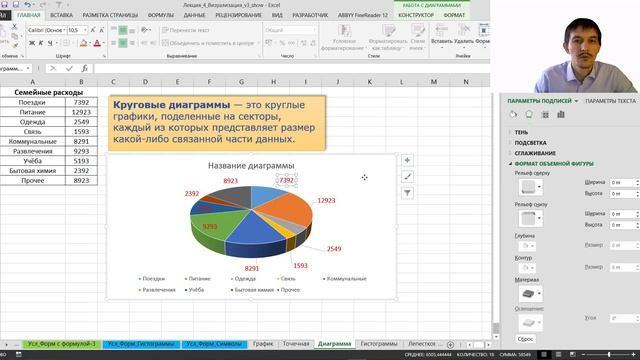Switch to ПАРАМЕТРЫ ТЕКСТА pane tab

pyautogui.click(x=610, y=101)
